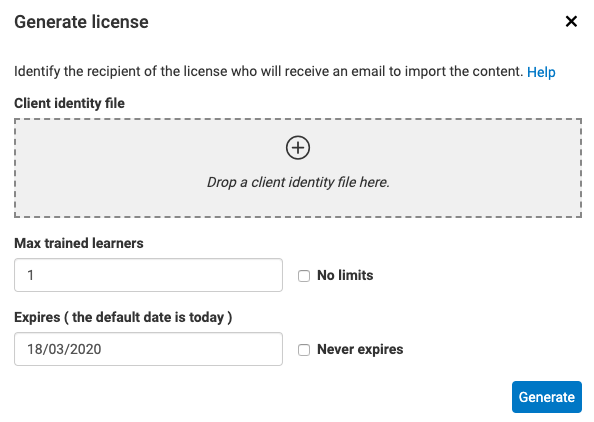This screenshot has width=594, height=422.
Task: Click the 'Identify the recipient' description text
Action: click(x=269, y=71)
